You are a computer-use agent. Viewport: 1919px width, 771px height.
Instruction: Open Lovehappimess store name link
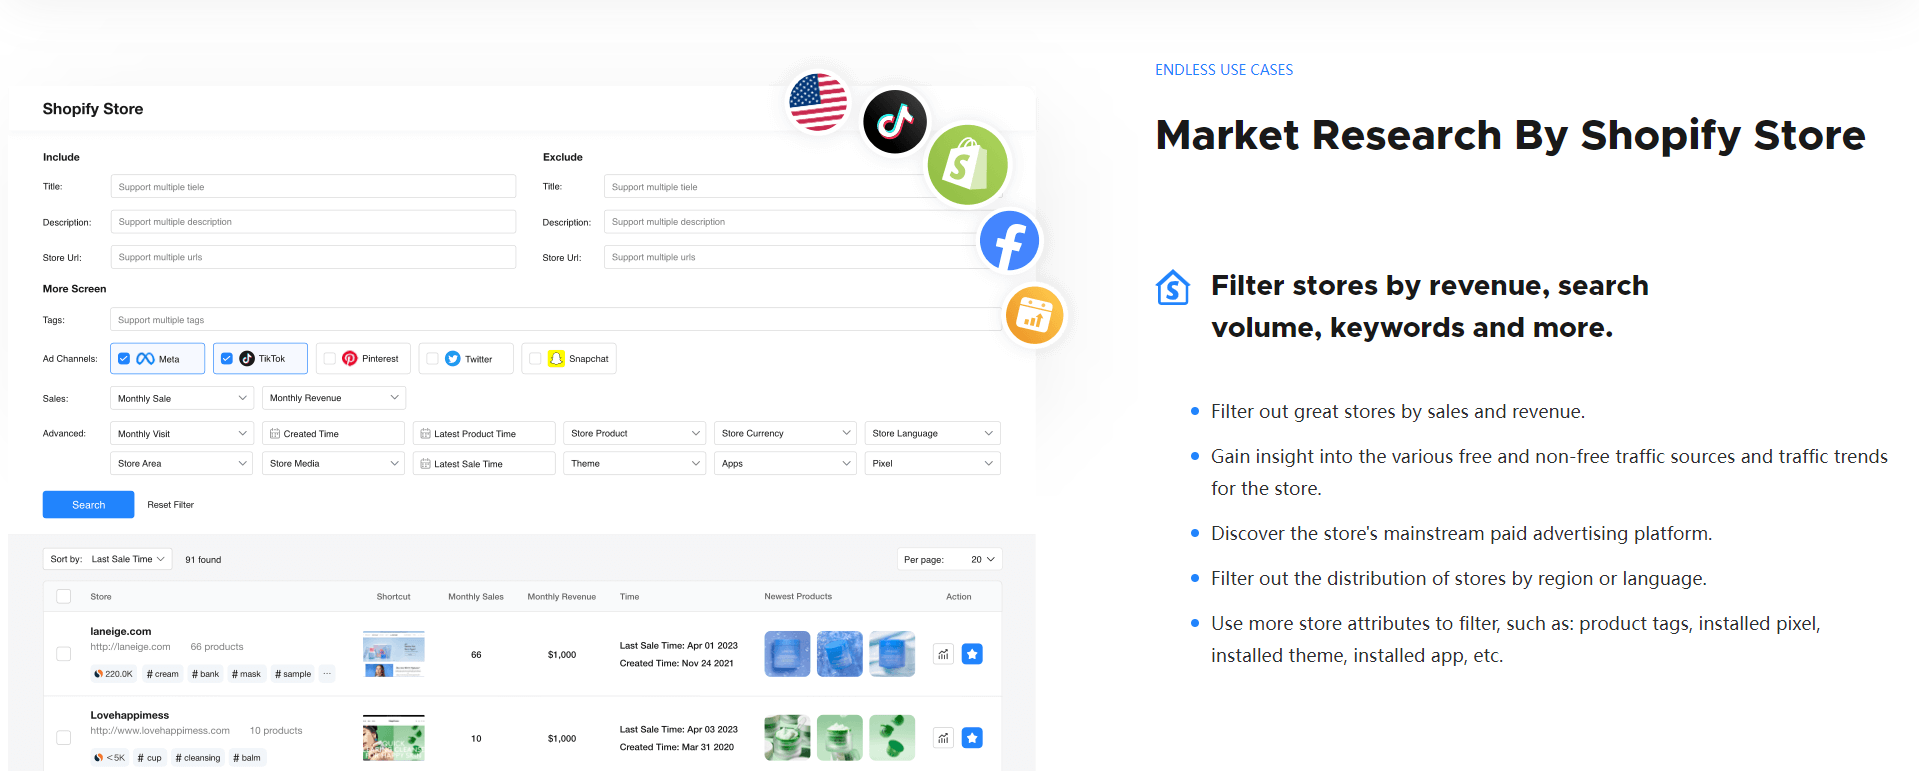(x=130, y=715)
